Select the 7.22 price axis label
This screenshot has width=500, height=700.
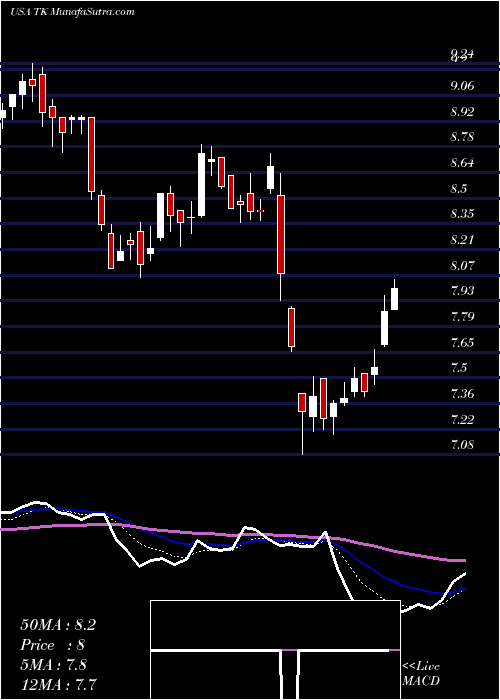pos(462,419)
